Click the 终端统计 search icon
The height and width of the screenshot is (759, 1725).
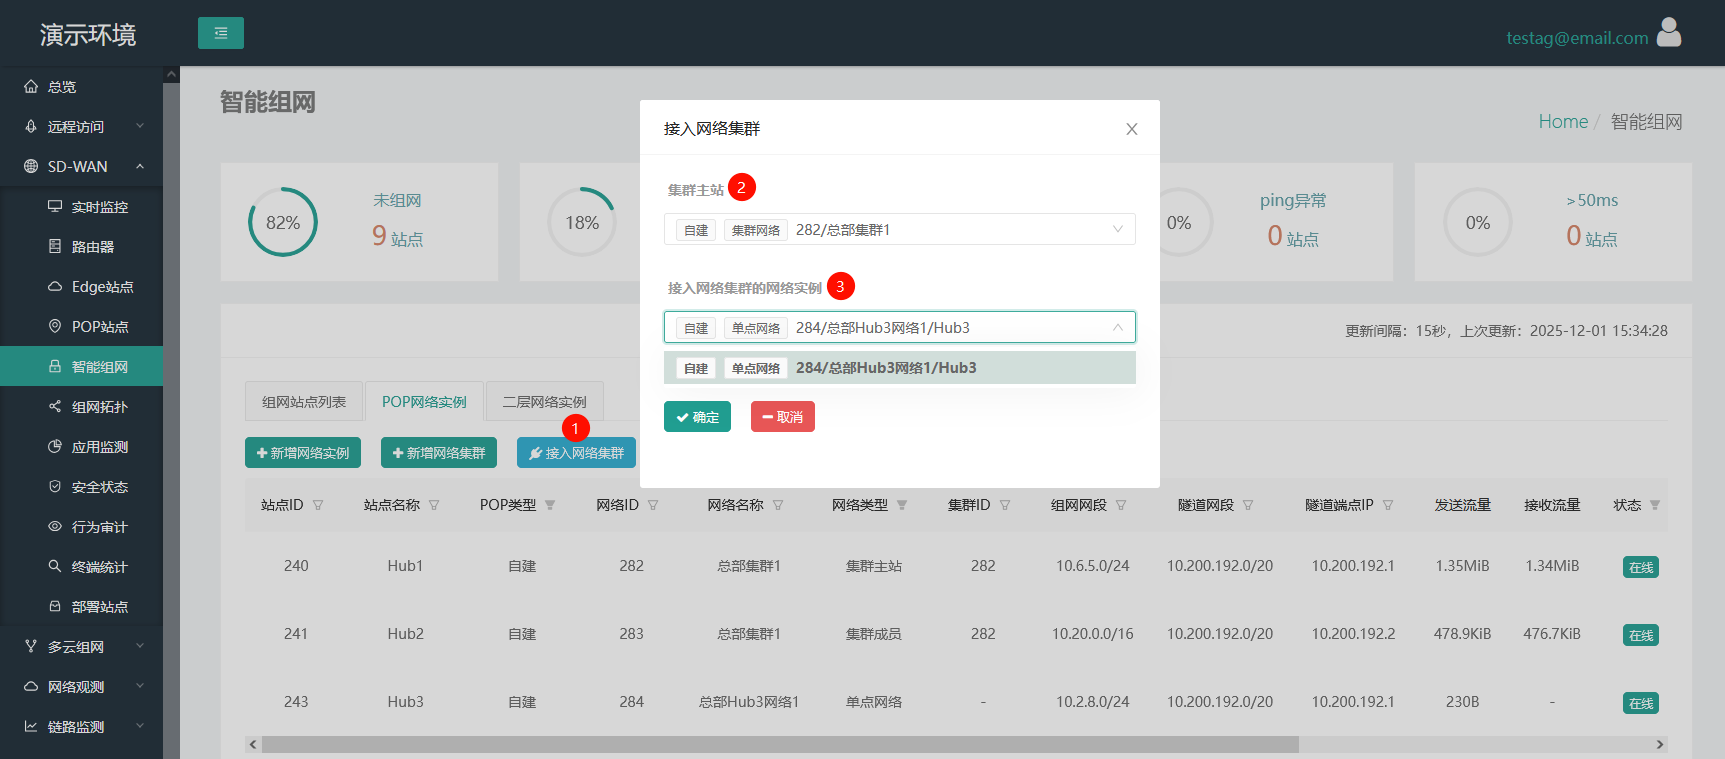pos(55,567)
